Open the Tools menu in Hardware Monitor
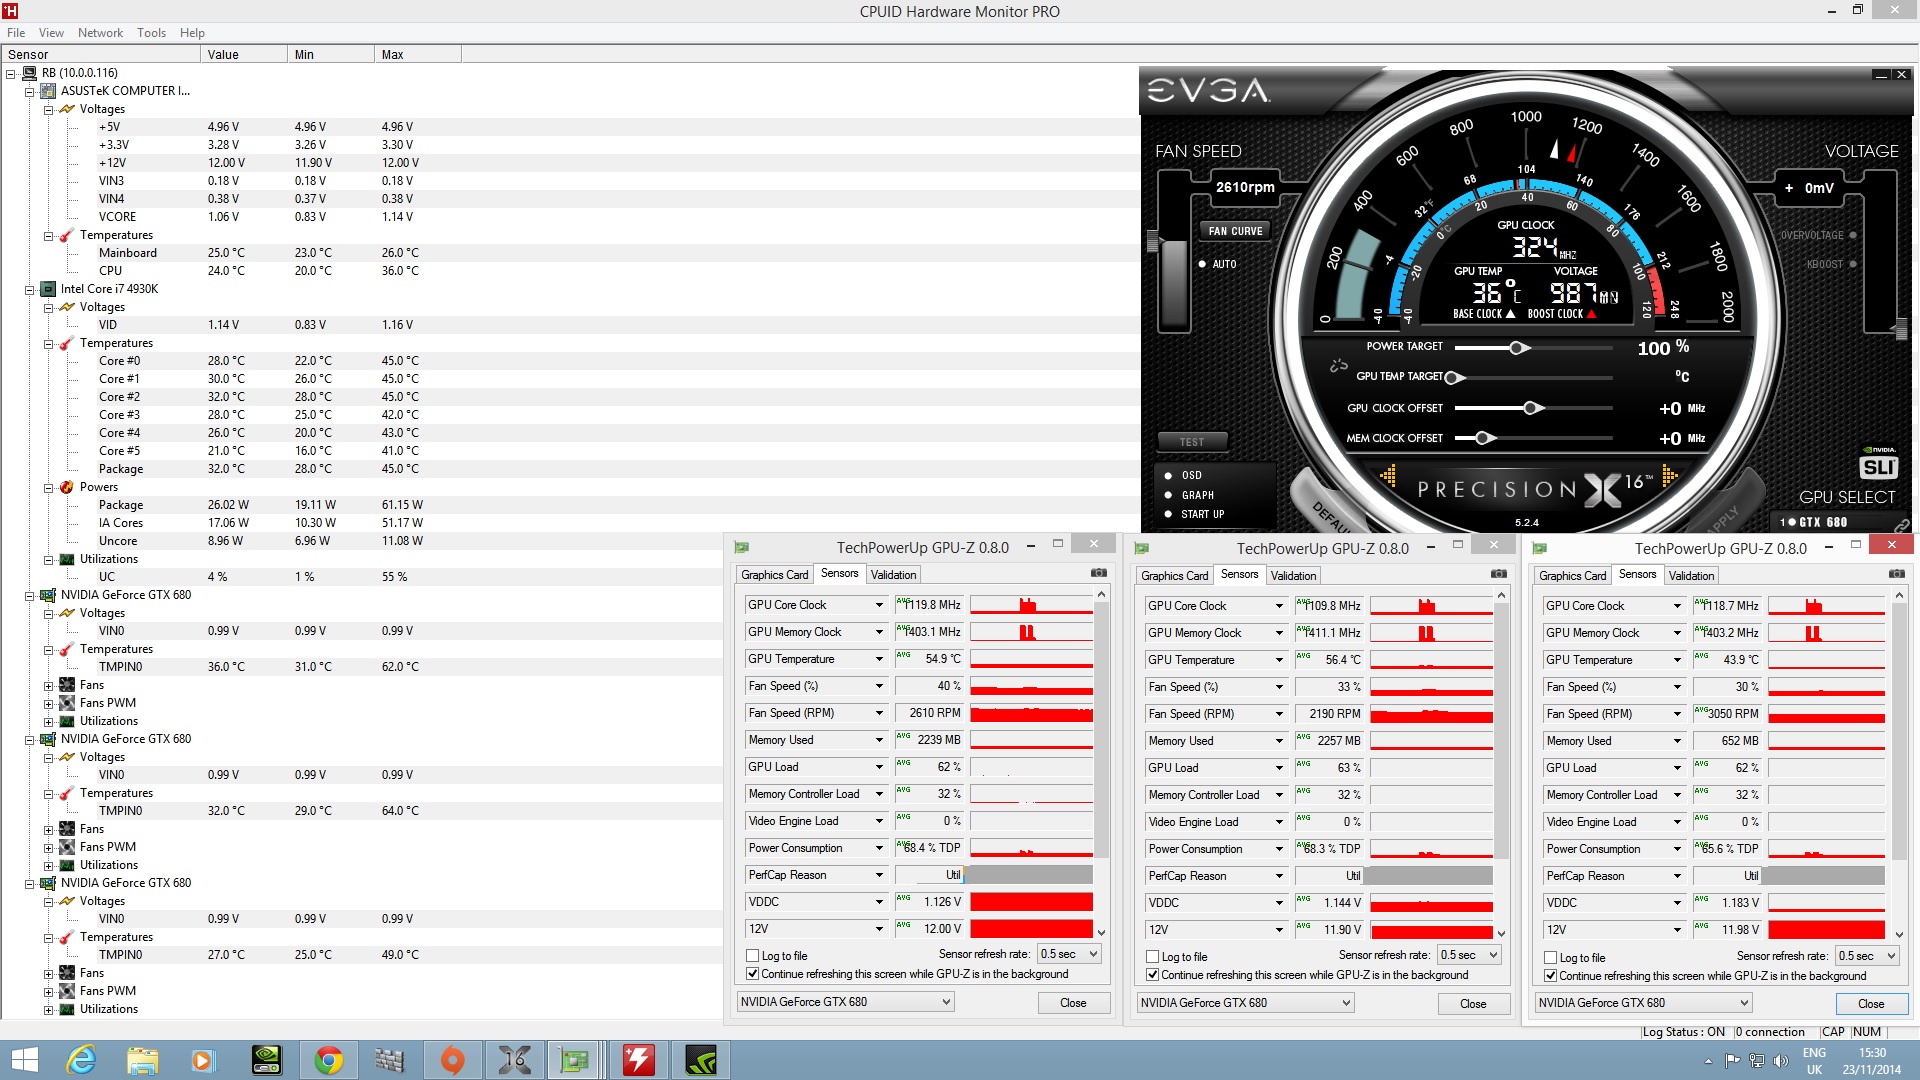Image resolution: width=1920 pixels, height=1080 pixels. point(151,33)
